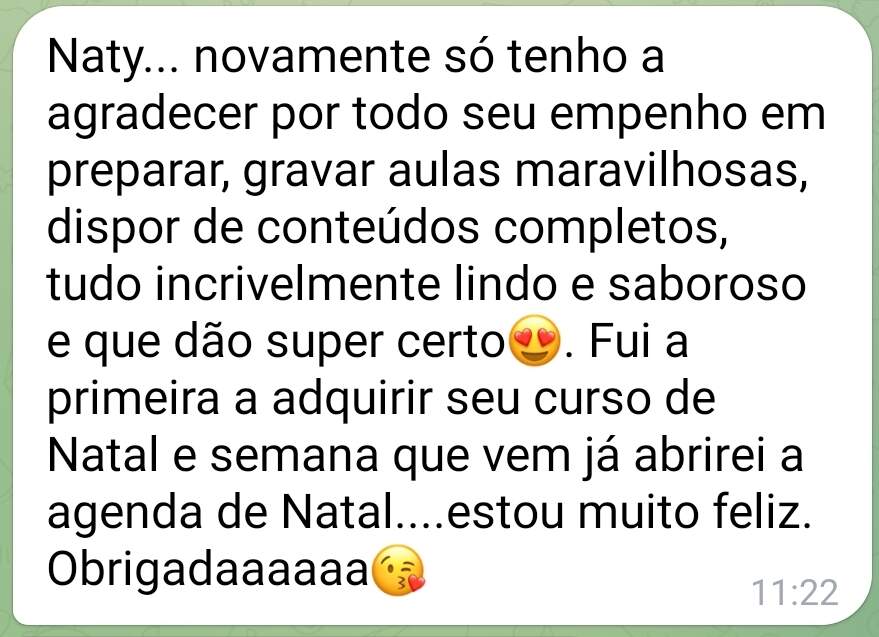Click the 11:22 message timestamp

[x=794, y=593]
